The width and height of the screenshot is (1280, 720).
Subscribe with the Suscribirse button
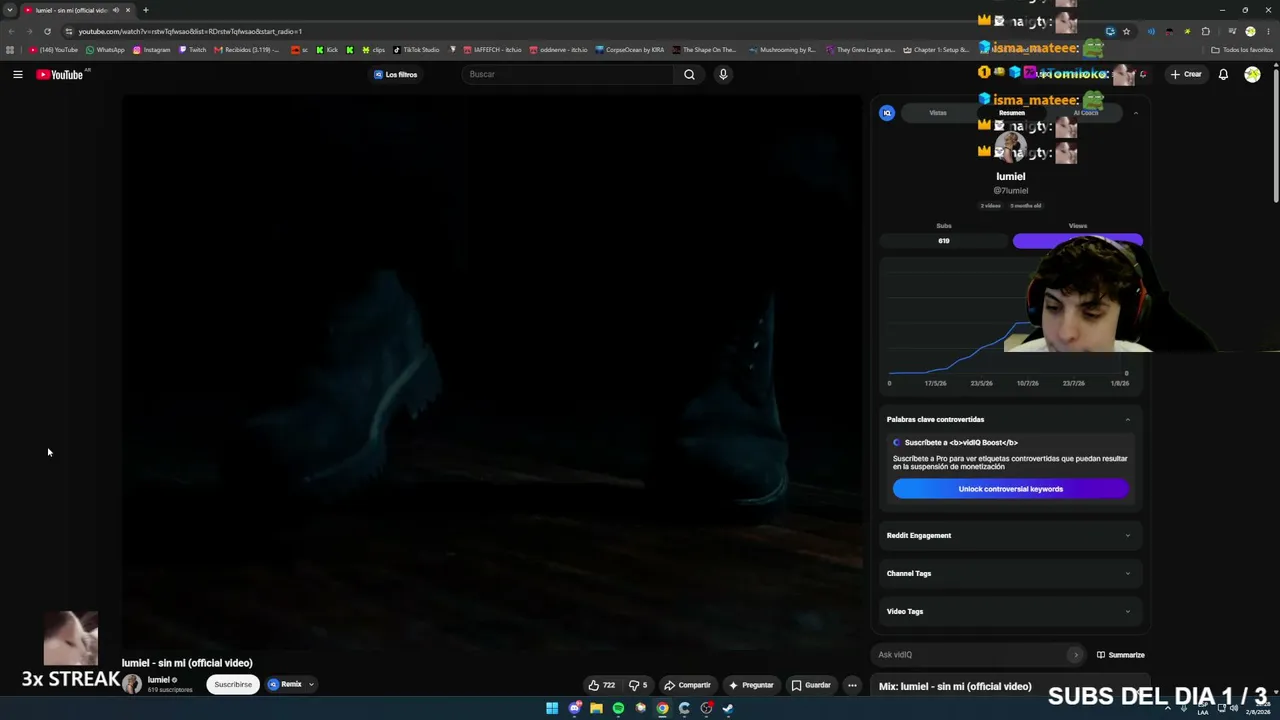[x=233, y=685]
